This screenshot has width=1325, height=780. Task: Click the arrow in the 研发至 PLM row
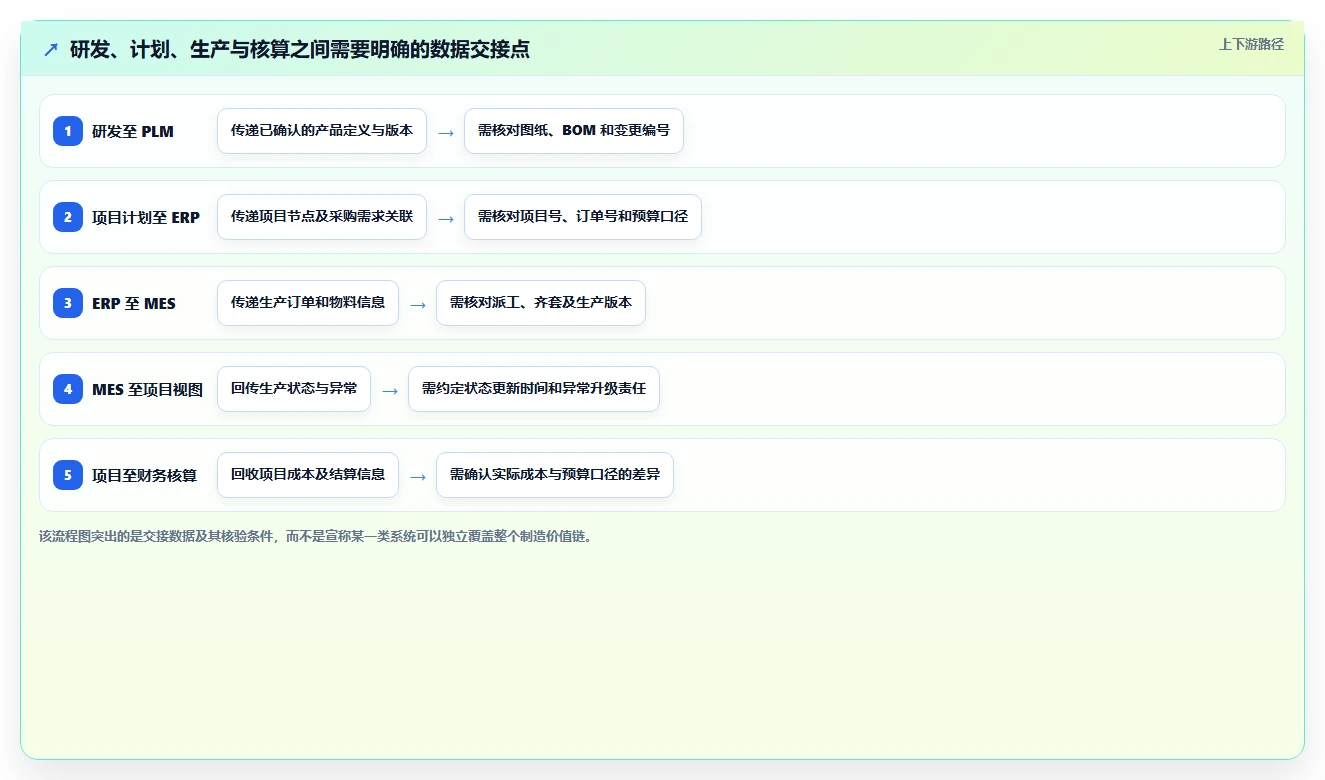click(x=446, y=132)
